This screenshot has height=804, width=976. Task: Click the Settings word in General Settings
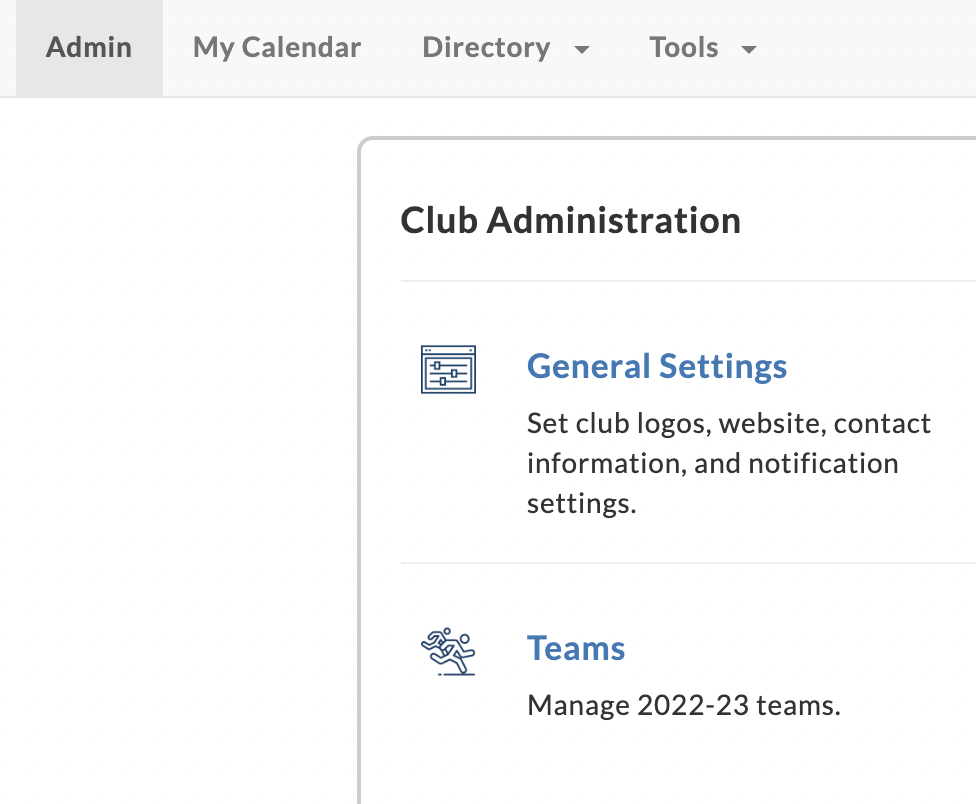(723, 367)
